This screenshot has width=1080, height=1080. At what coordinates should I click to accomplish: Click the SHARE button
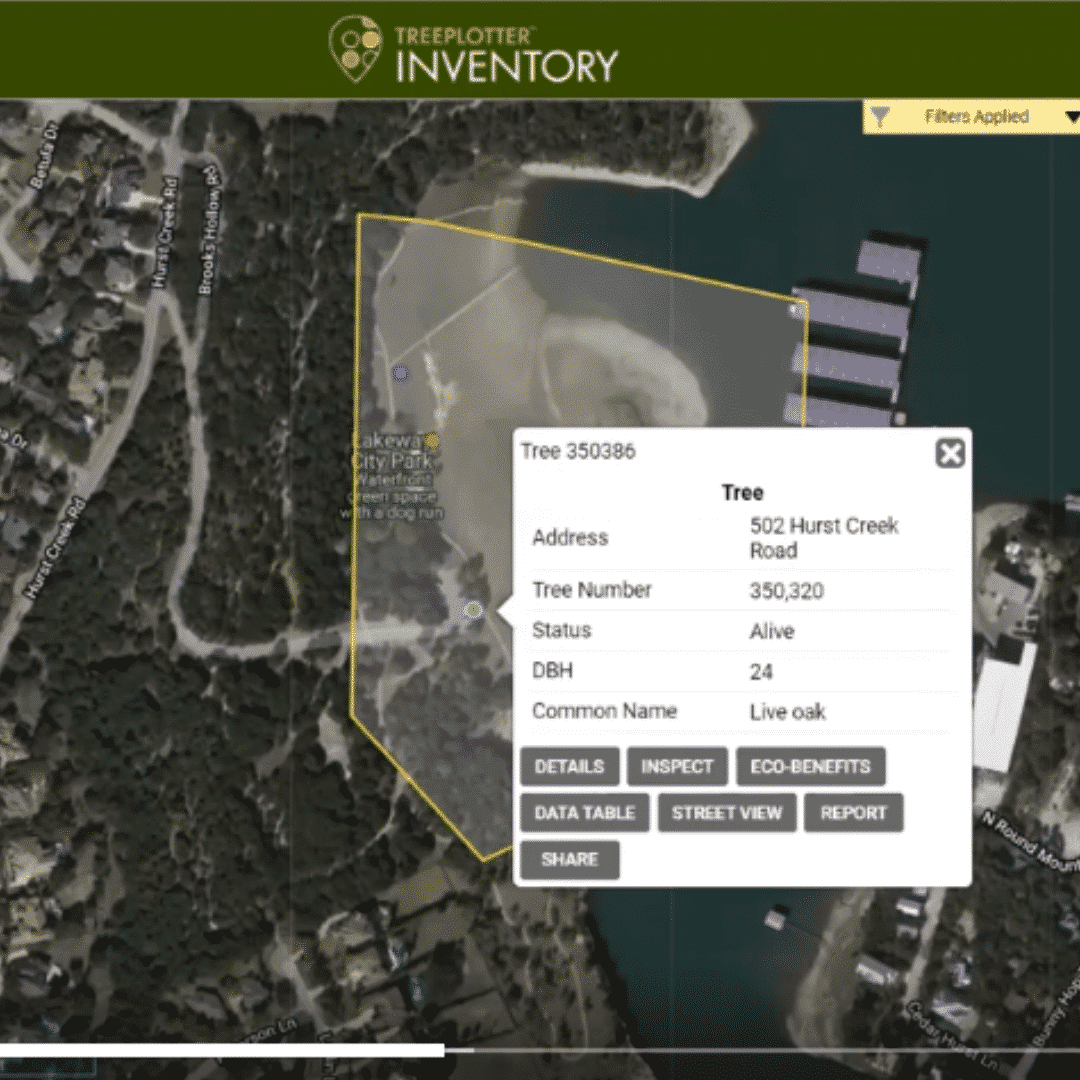tap(570, 860)
